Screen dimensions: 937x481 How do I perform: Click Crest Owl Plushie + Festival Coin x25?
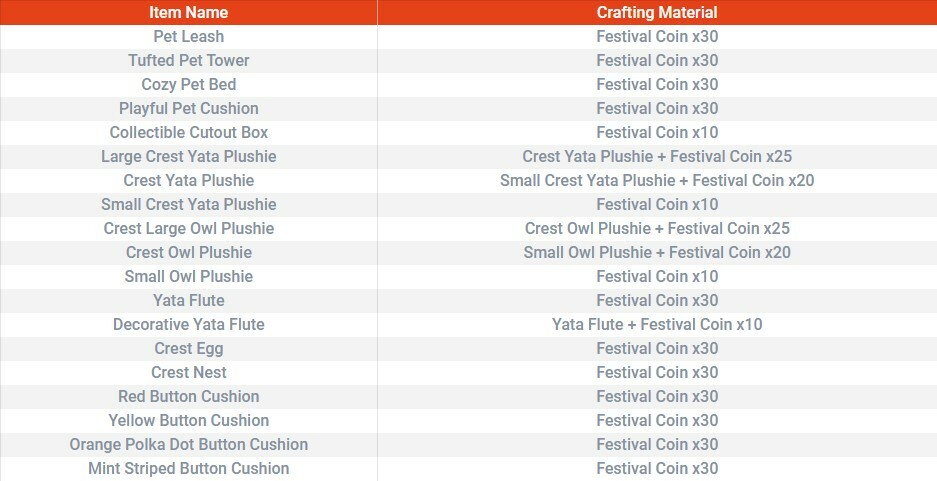(x=657, y=228)
